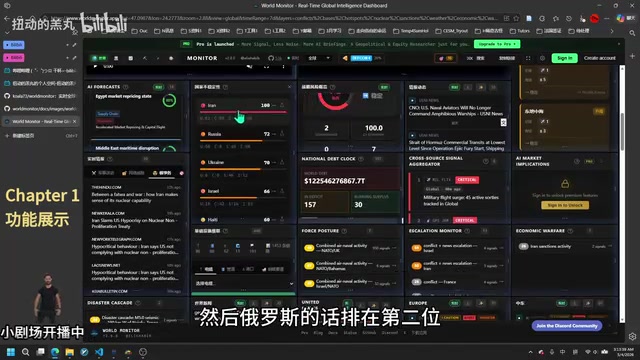Click info icon beside DISASTER CASCADE title
This screenshot has height=360, width=640.
tap(138, 303)
